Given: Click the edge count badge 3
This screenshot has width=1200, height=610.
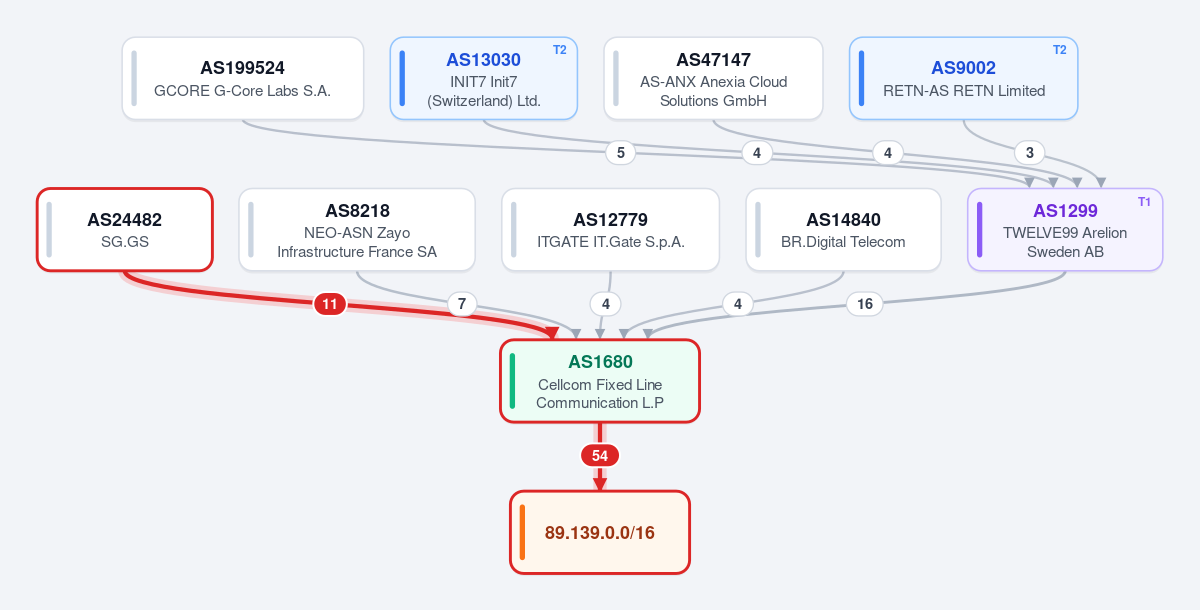Looking at the screenshot, I should click(1029, 153).
